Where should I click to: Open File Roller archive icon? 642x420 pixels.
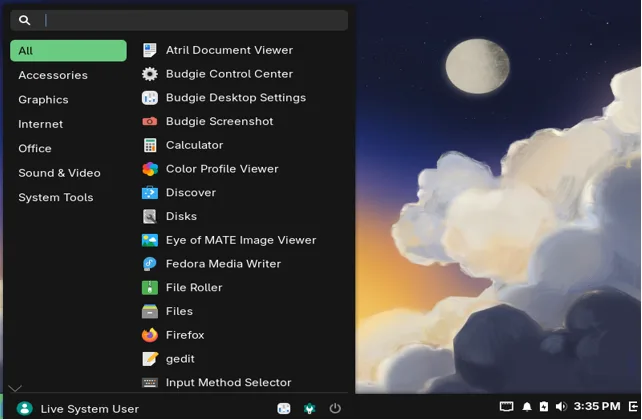point(149,288)
